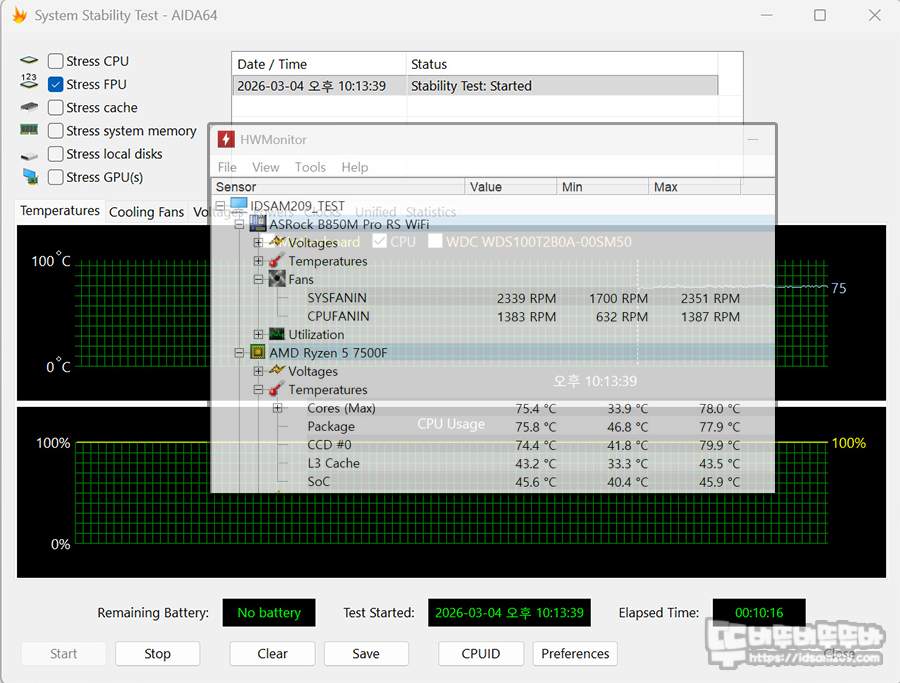Switch to the Temperatures tab in AIDA64
The height and width of the screenshot is (683, 900).
[60, 211]
